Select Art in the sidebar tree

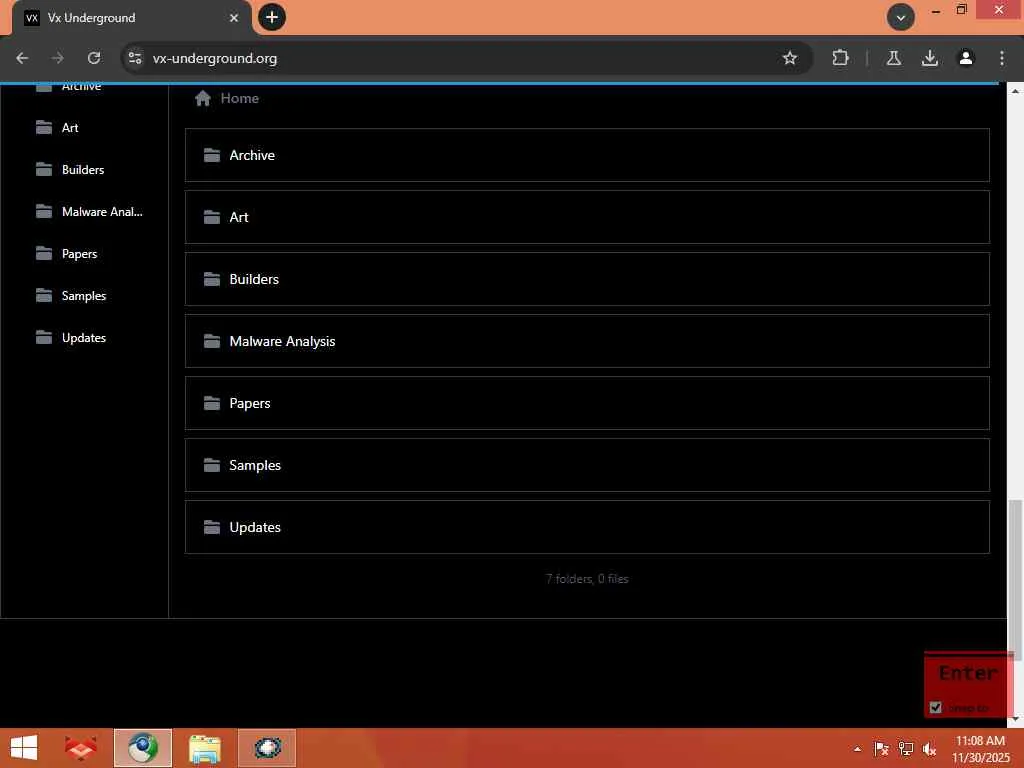pos(70,128)
